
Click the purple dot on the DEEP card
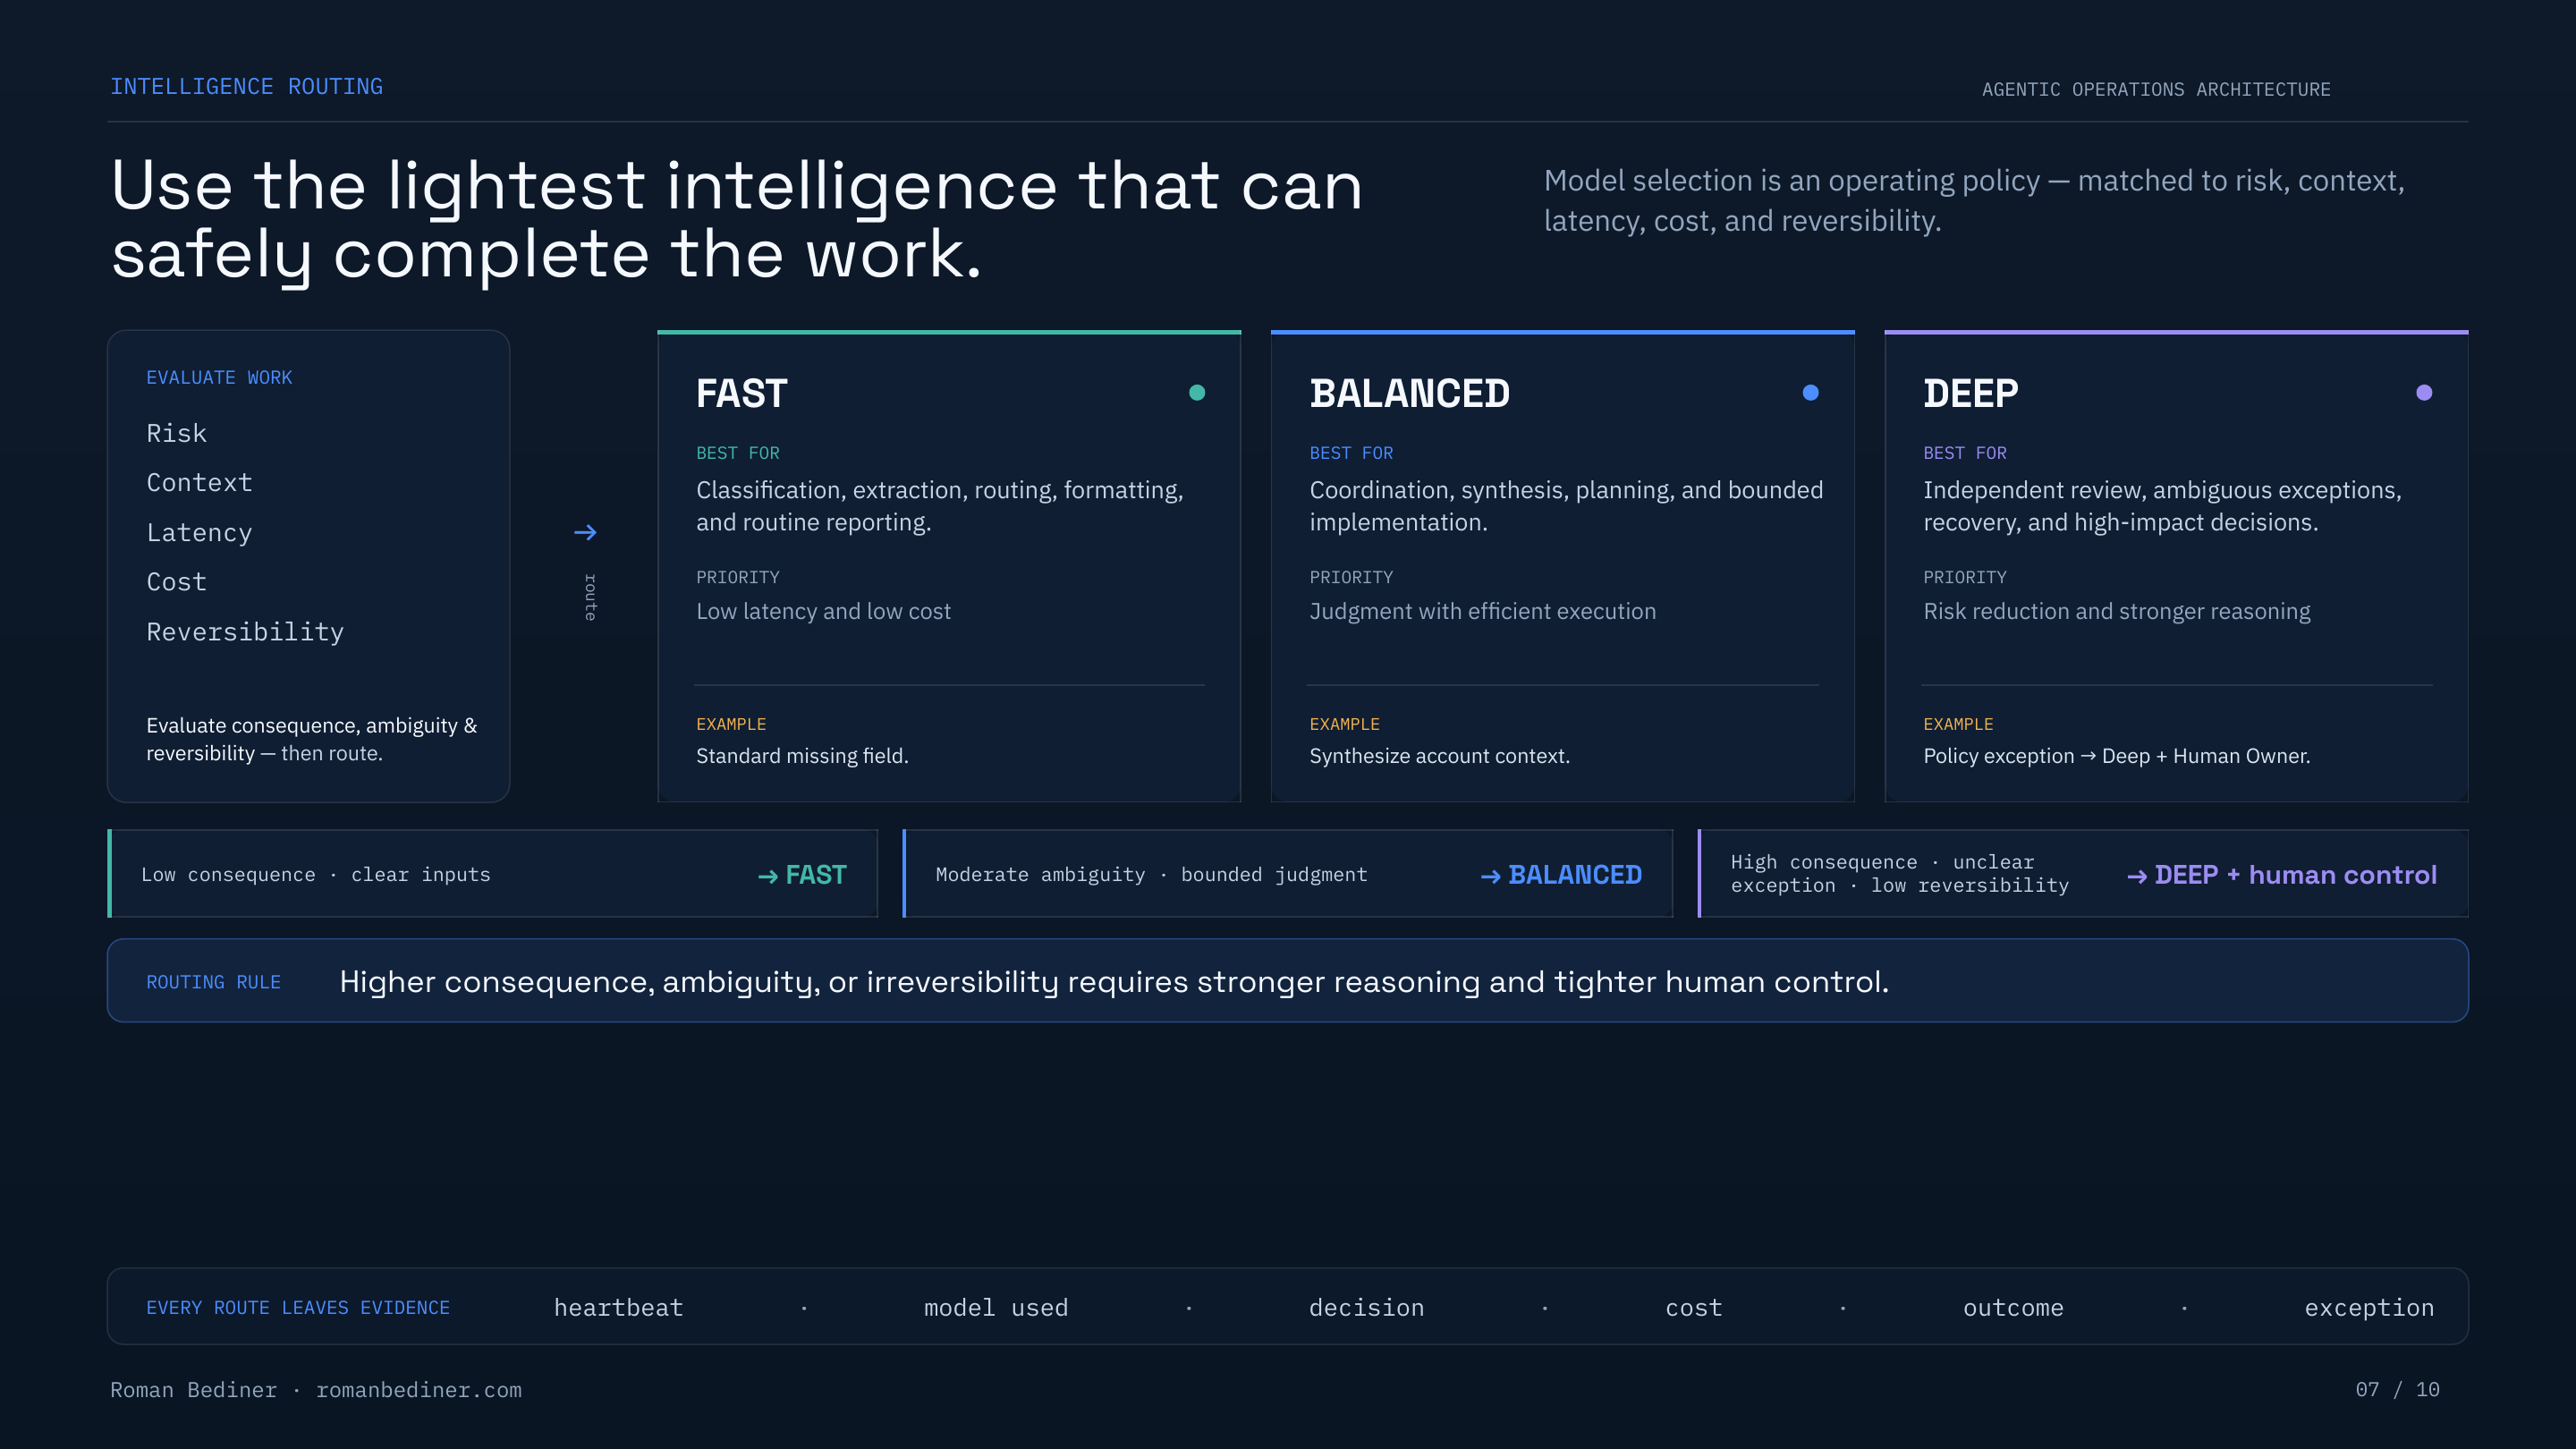click(x=2424, y=393)
